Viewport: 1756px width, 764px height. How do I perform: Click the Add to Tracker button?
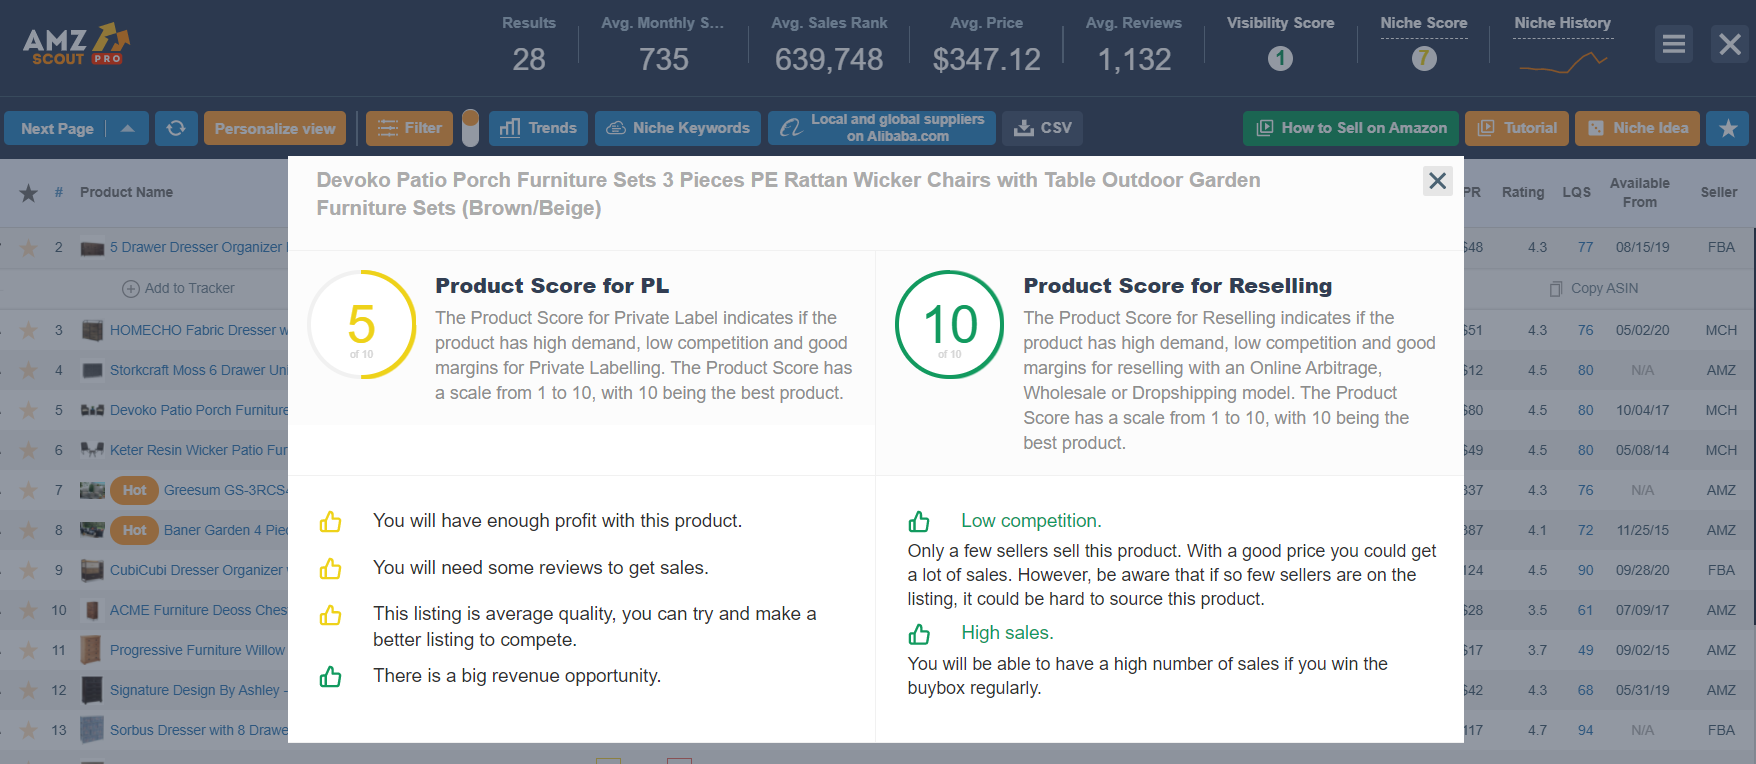coord(178,288)
